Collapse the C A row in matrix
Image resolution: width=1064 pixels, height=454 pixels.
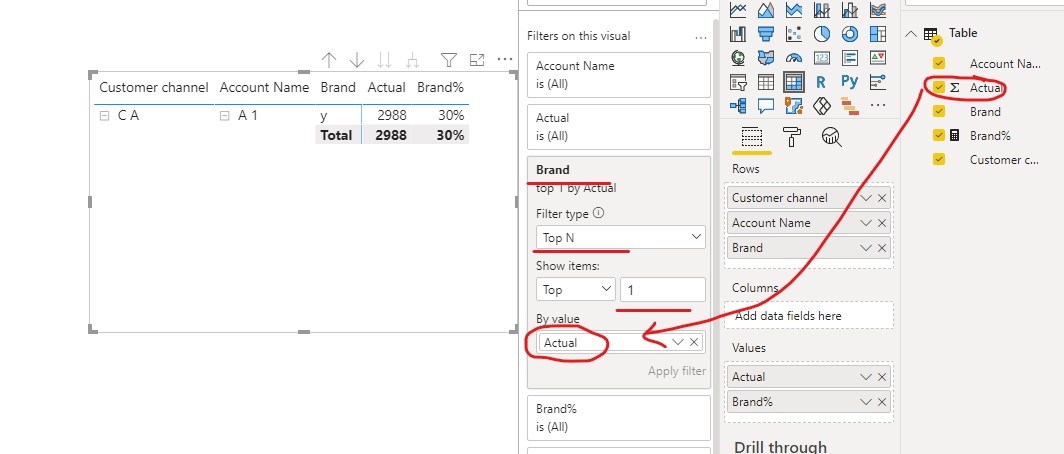[104, 116]
